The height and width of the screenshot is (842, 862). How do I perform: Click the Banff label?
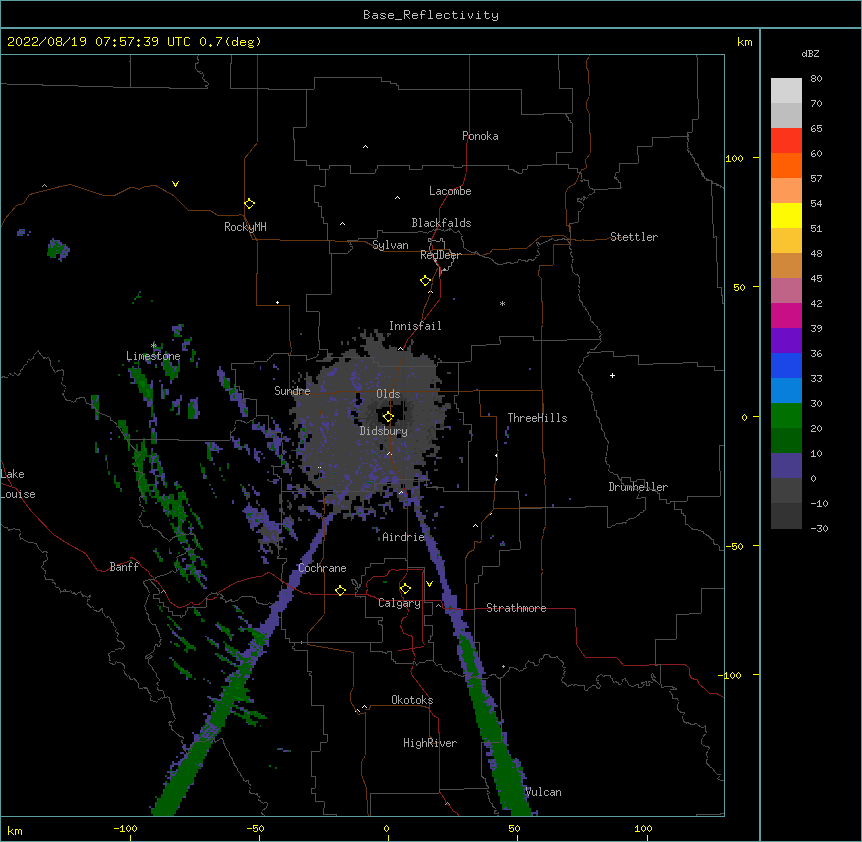[124, 567]
